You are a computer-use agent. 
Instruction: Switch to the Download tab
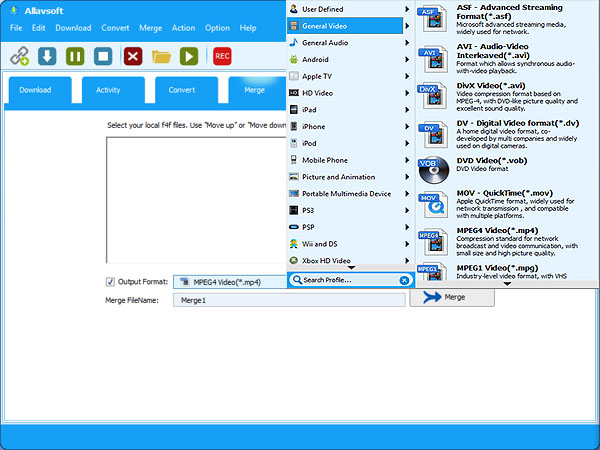tap(40, 90)
